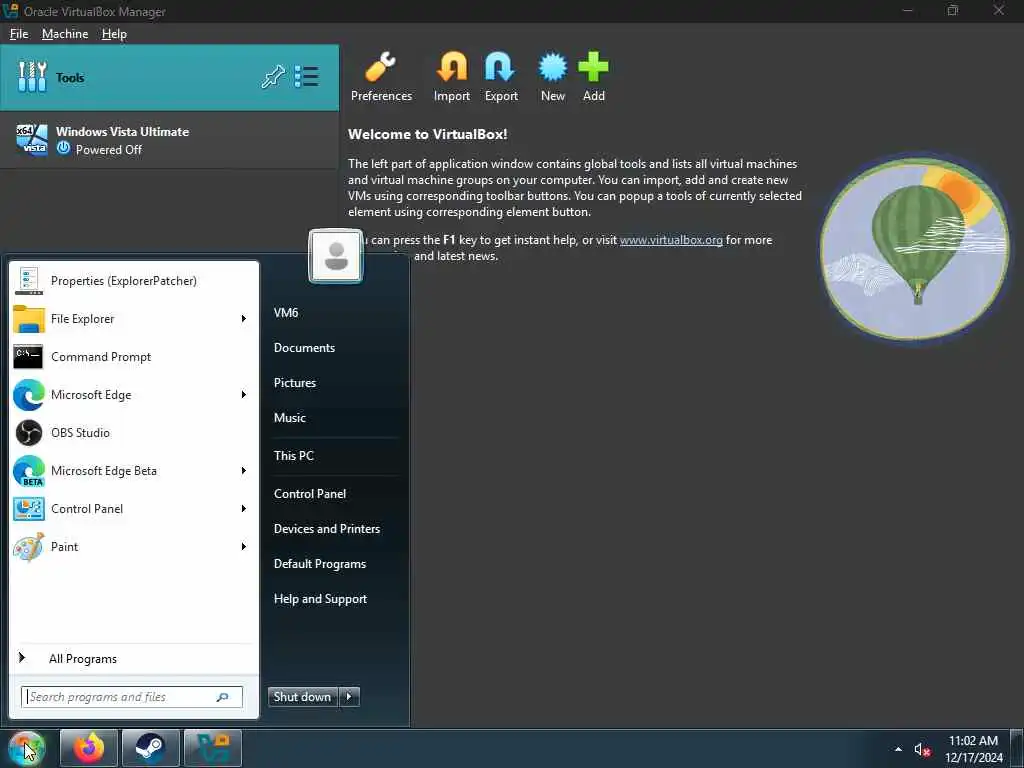Expand Paint recent files arrow
This screenshot has width=1024, height=768.
pyautogui.click(x=244, y=546)
